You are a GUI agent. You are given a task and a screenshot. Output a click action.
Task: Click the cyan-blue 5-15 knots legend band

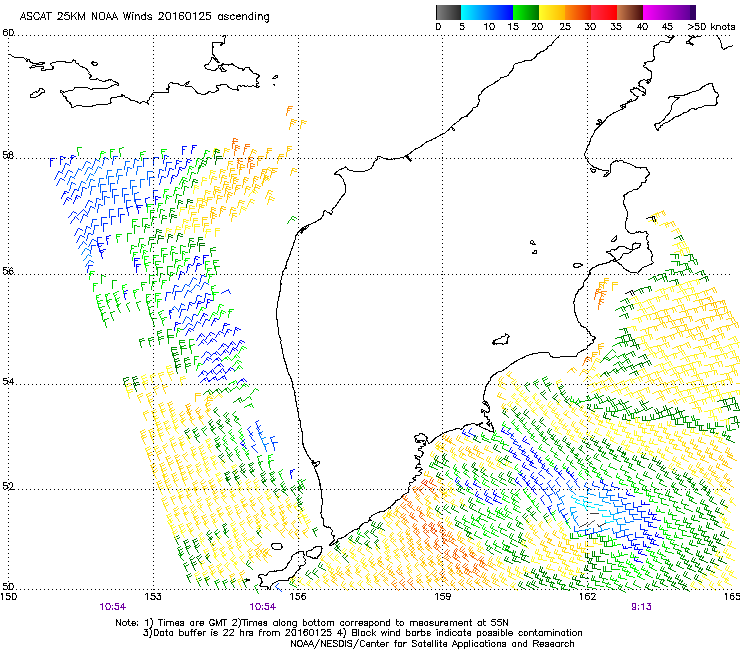(x=487, y=12)
